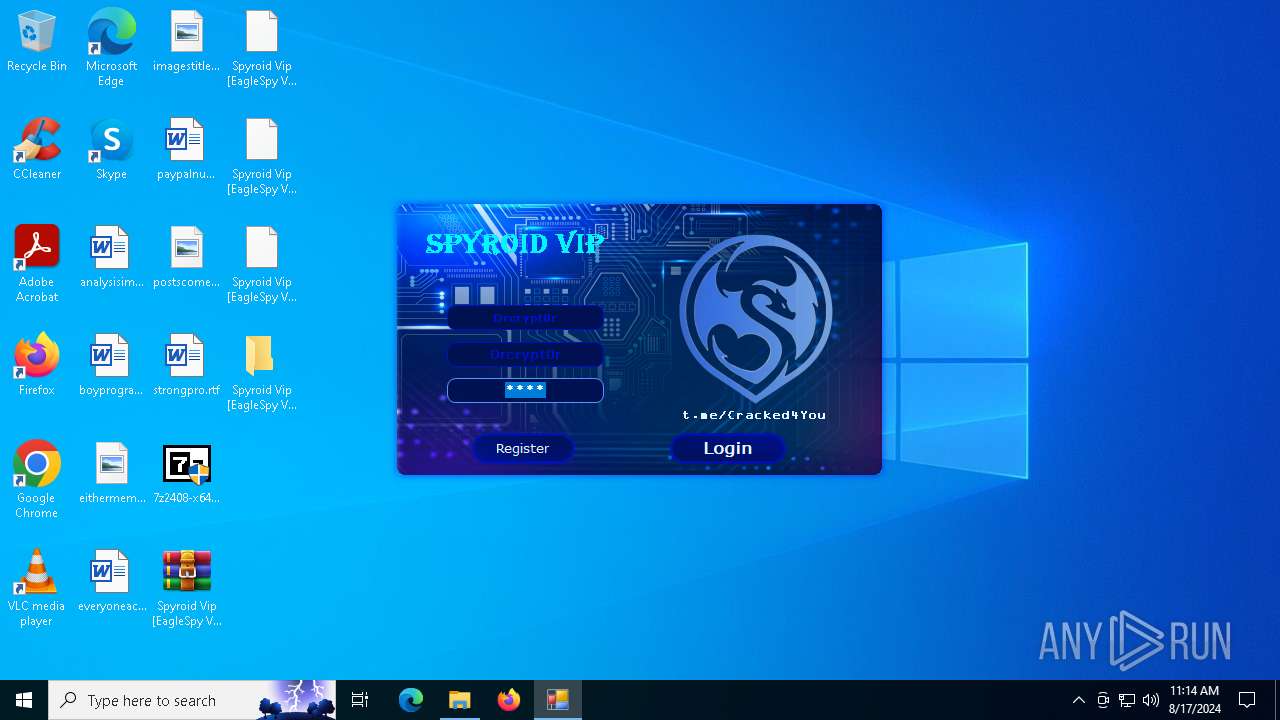Image resolution: width=1280 pixels, height=720 pixels.
Task: Click the Dr0crypt0r field just above the password box
Action: [525, 355]
